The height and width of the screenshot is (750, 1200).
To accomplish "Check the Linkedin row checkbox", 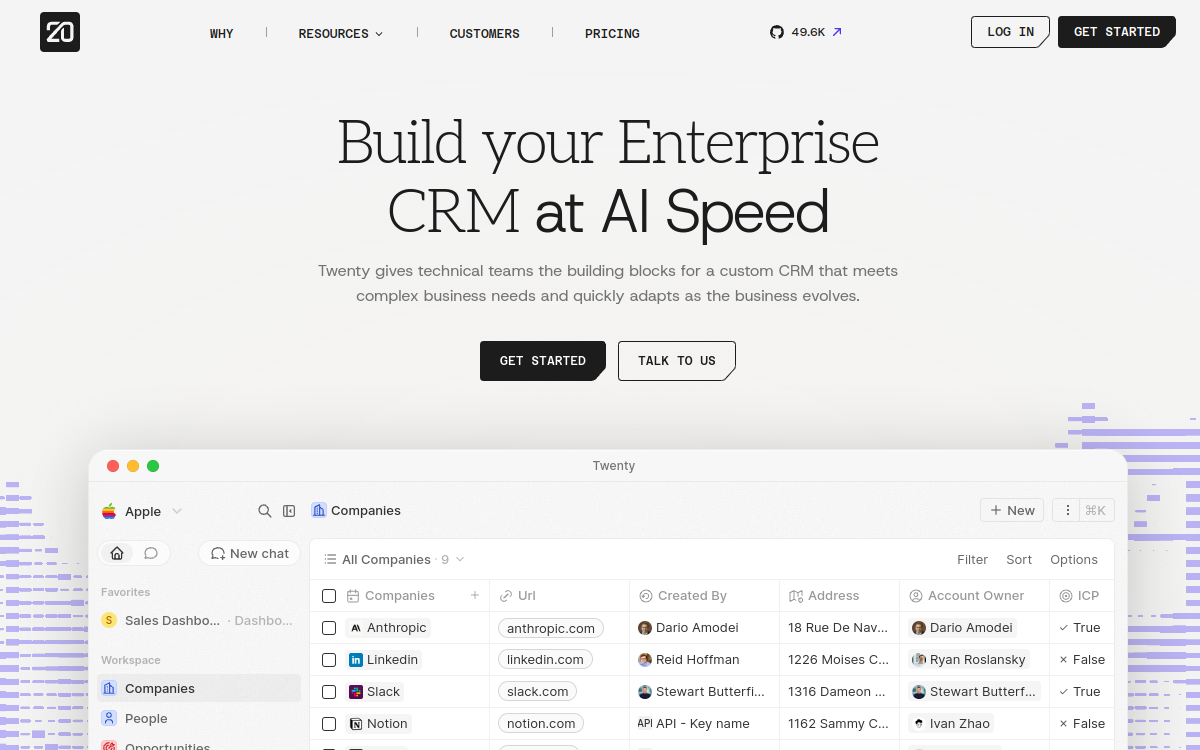I will pyautogui.click(x=329, y=660).
